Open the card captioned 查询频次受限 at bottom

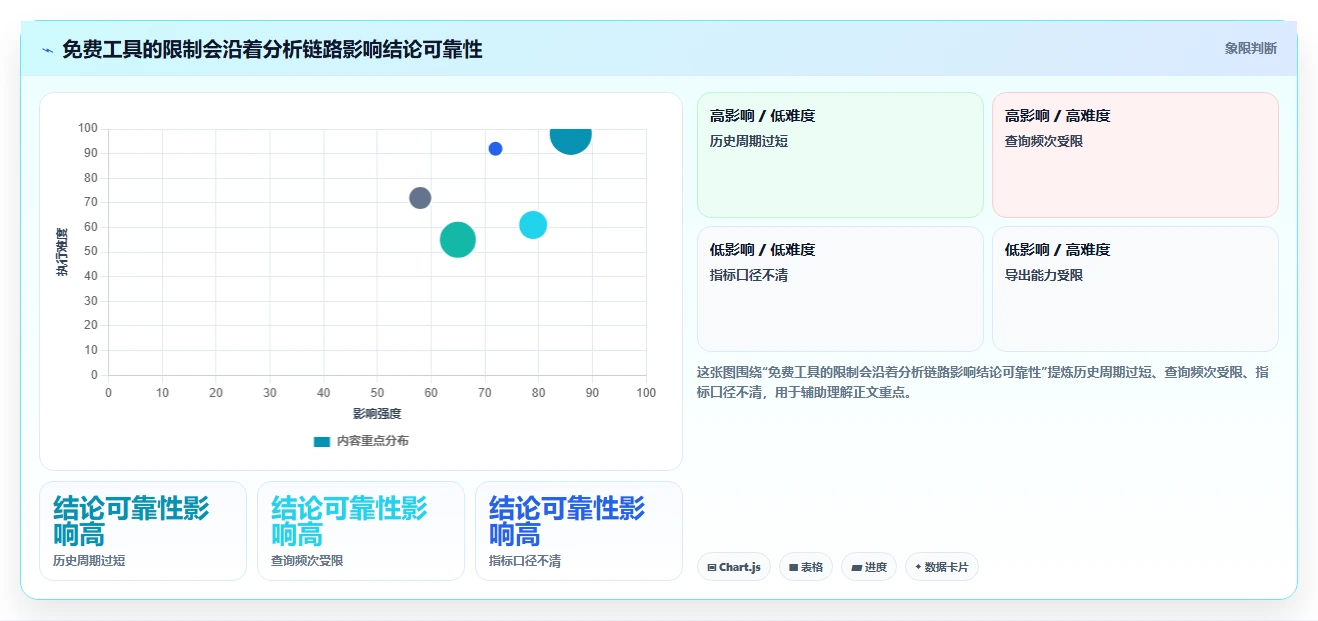click(361, 531)
